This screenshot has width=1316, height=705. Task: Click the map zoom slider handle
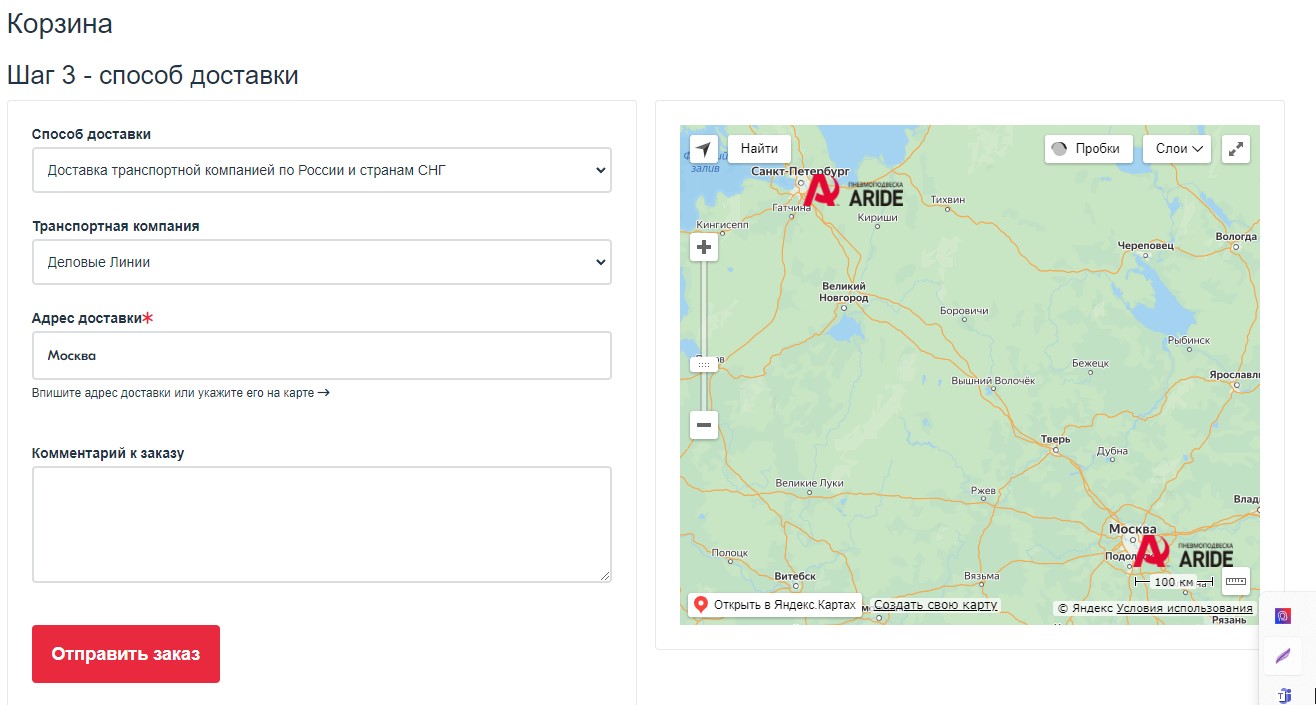coord(704,365)
